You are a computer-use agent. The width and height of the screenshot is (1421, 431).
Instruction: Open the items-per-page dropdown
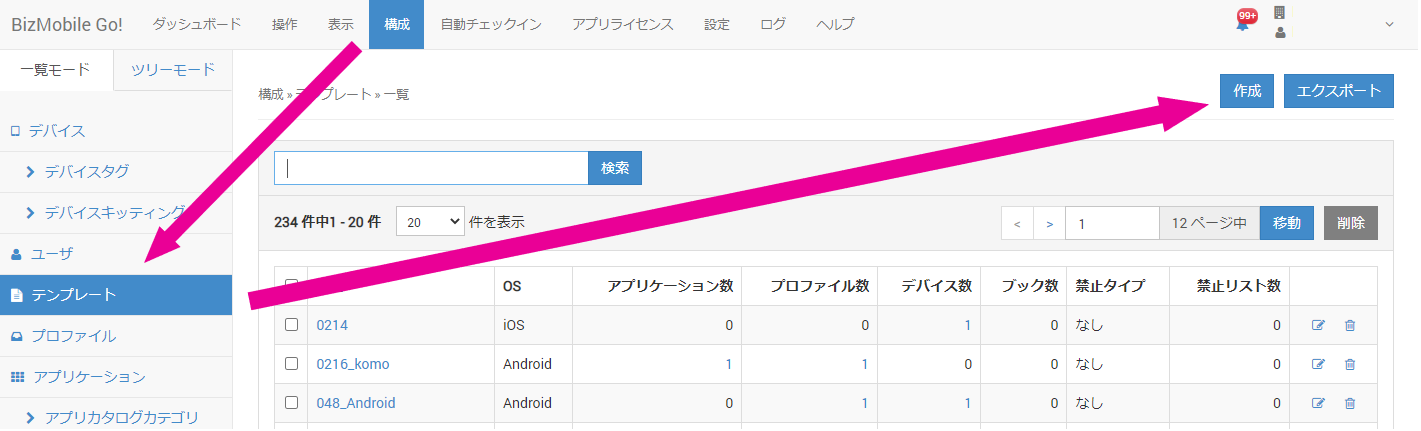[430, 222]
